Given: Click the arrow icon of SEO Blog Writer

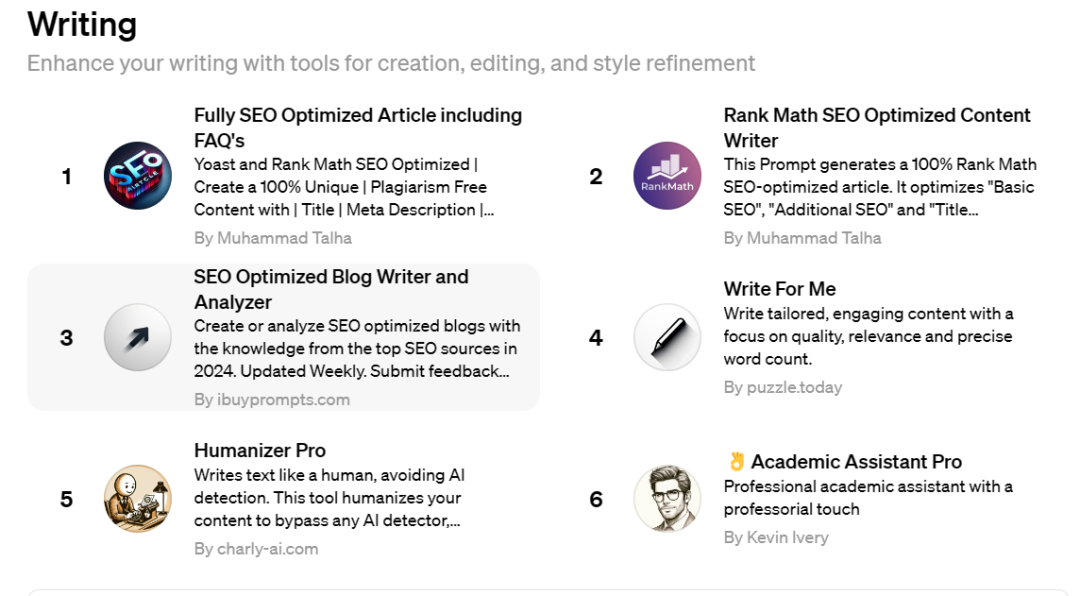Looking at the screenshot, I should (138, 337).
